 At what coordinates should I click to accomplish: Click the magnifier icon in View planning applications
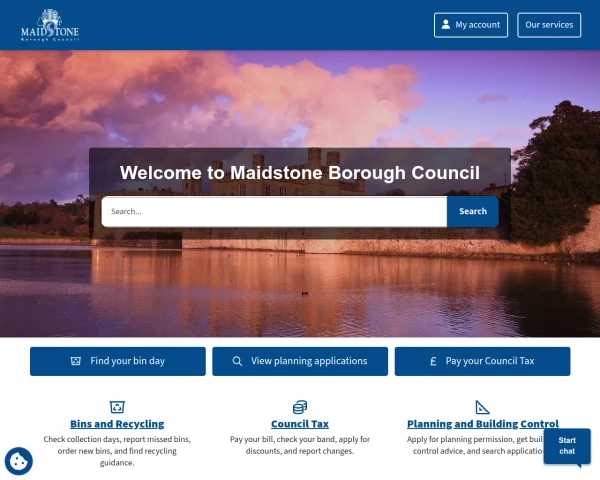click(x=237, y=361)
